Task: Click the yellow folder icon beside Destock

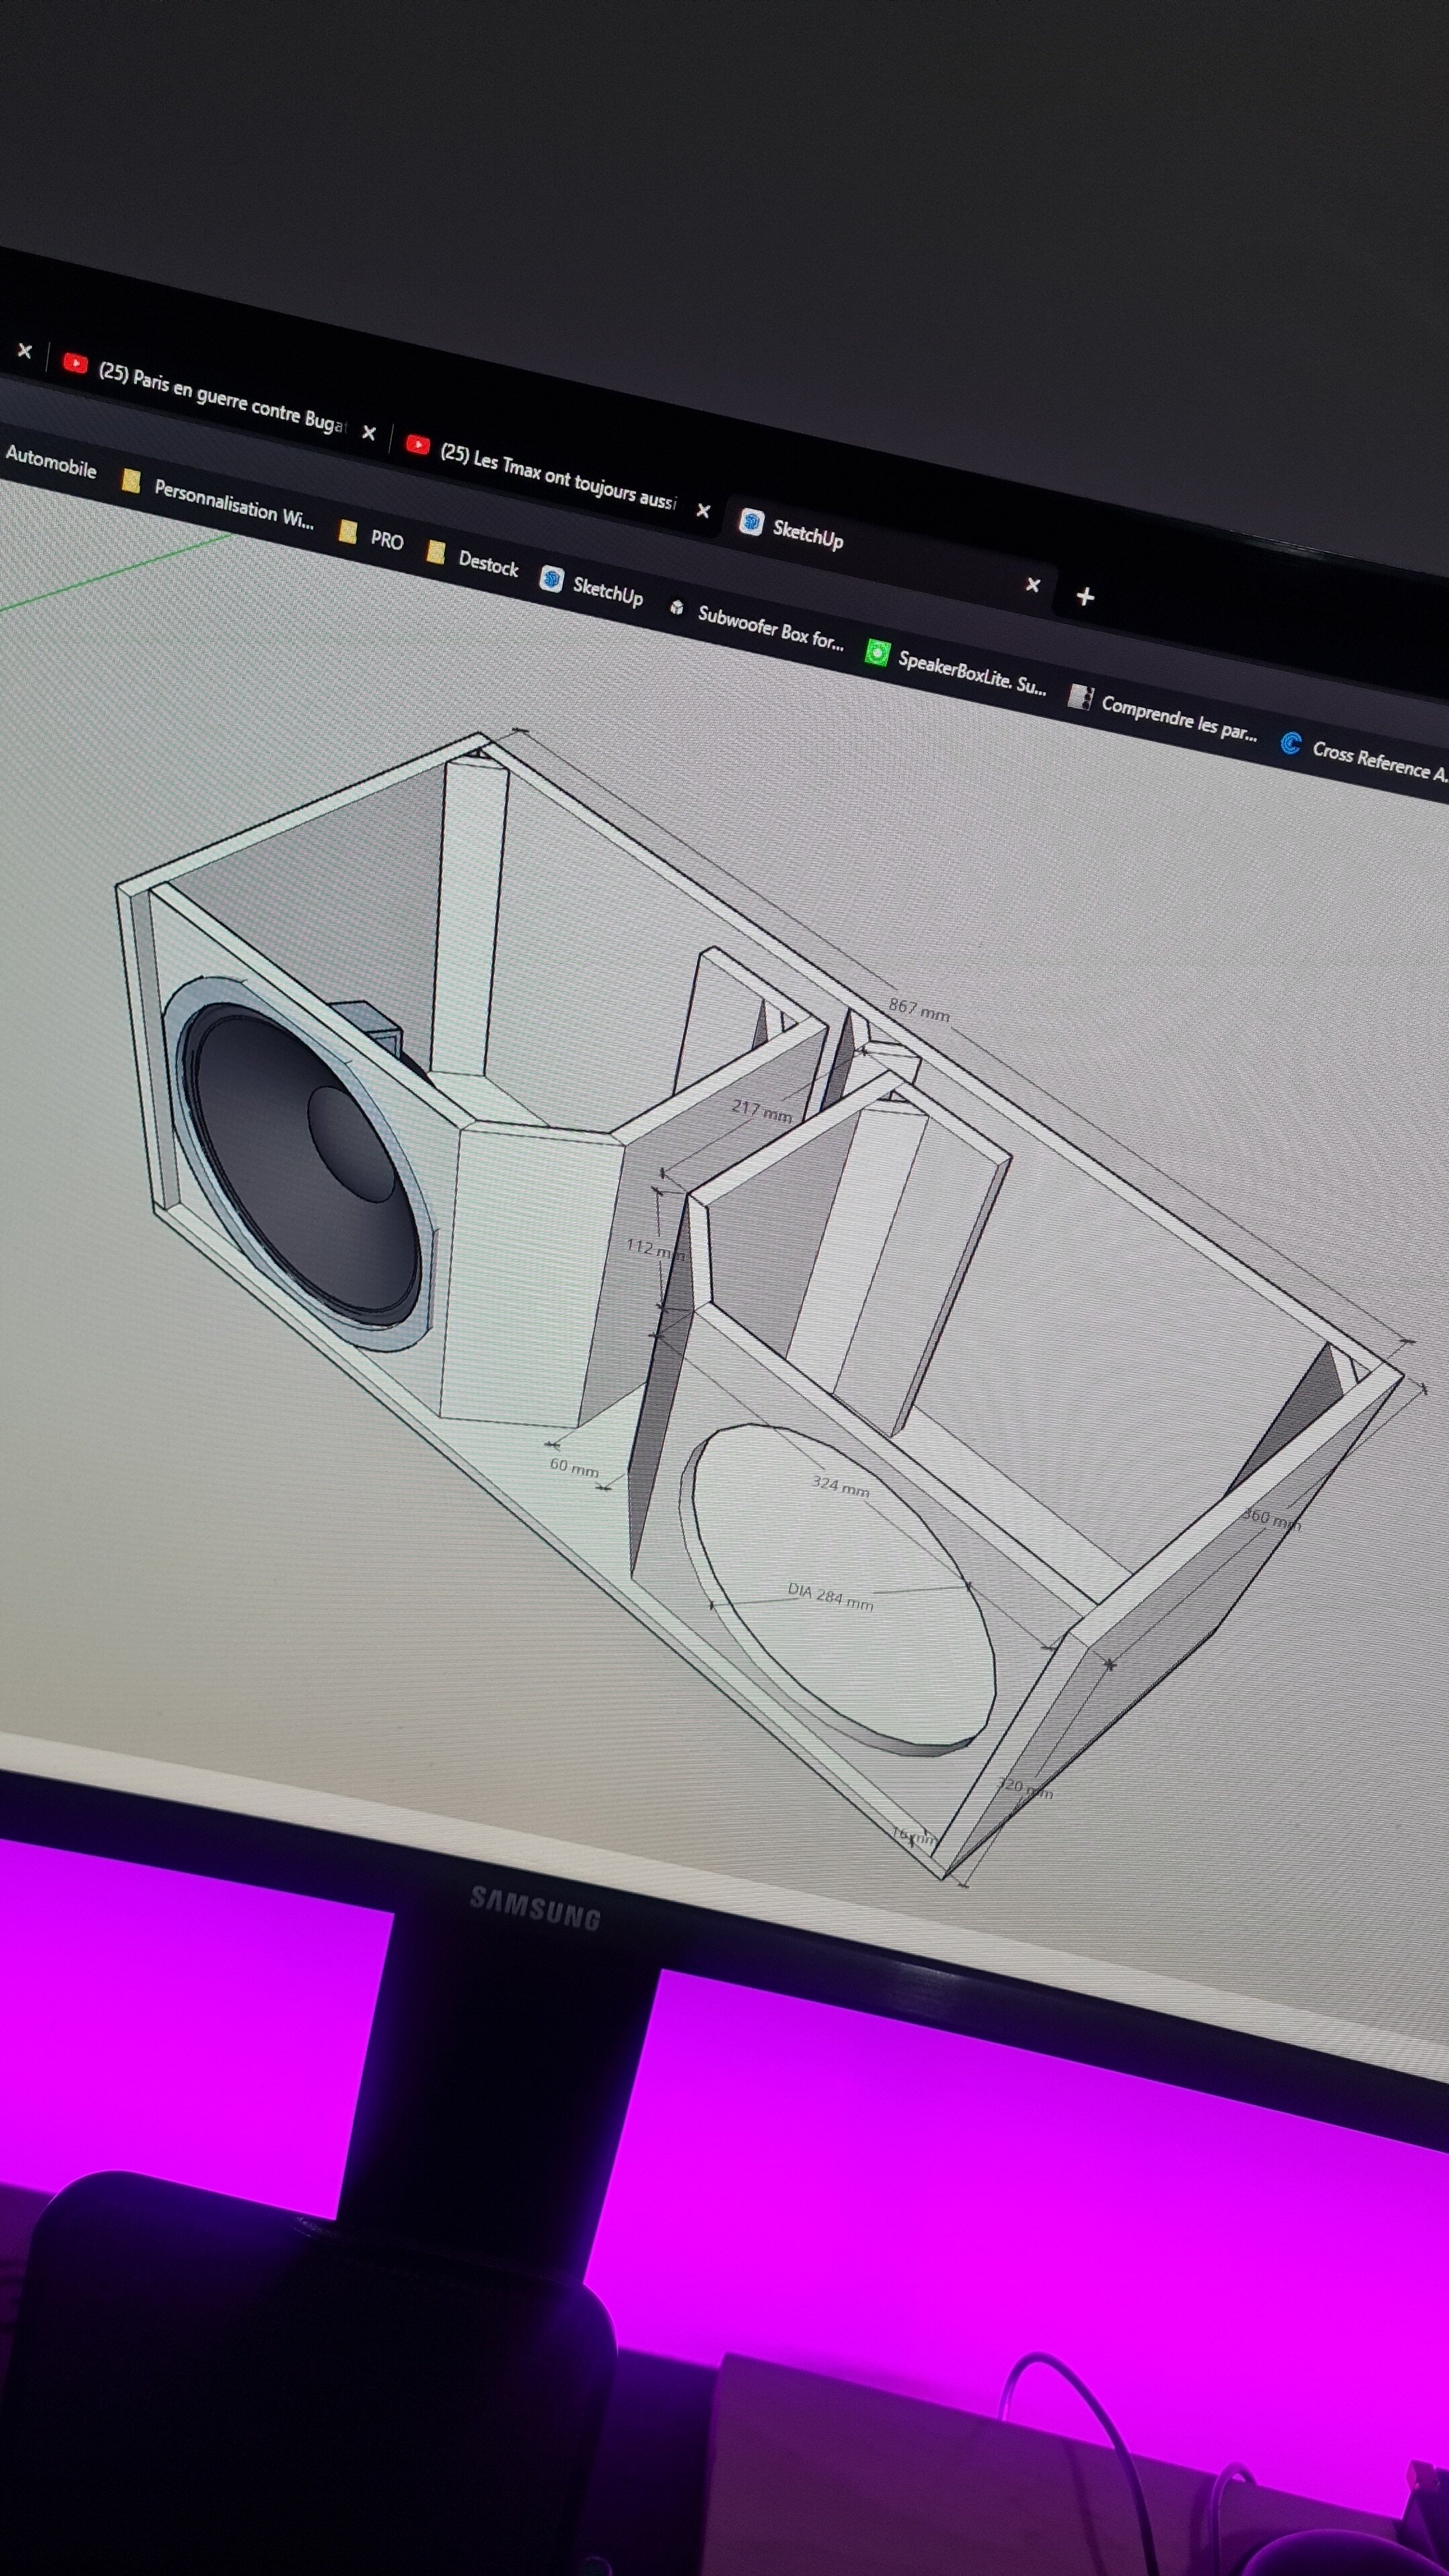Action: 437,553
